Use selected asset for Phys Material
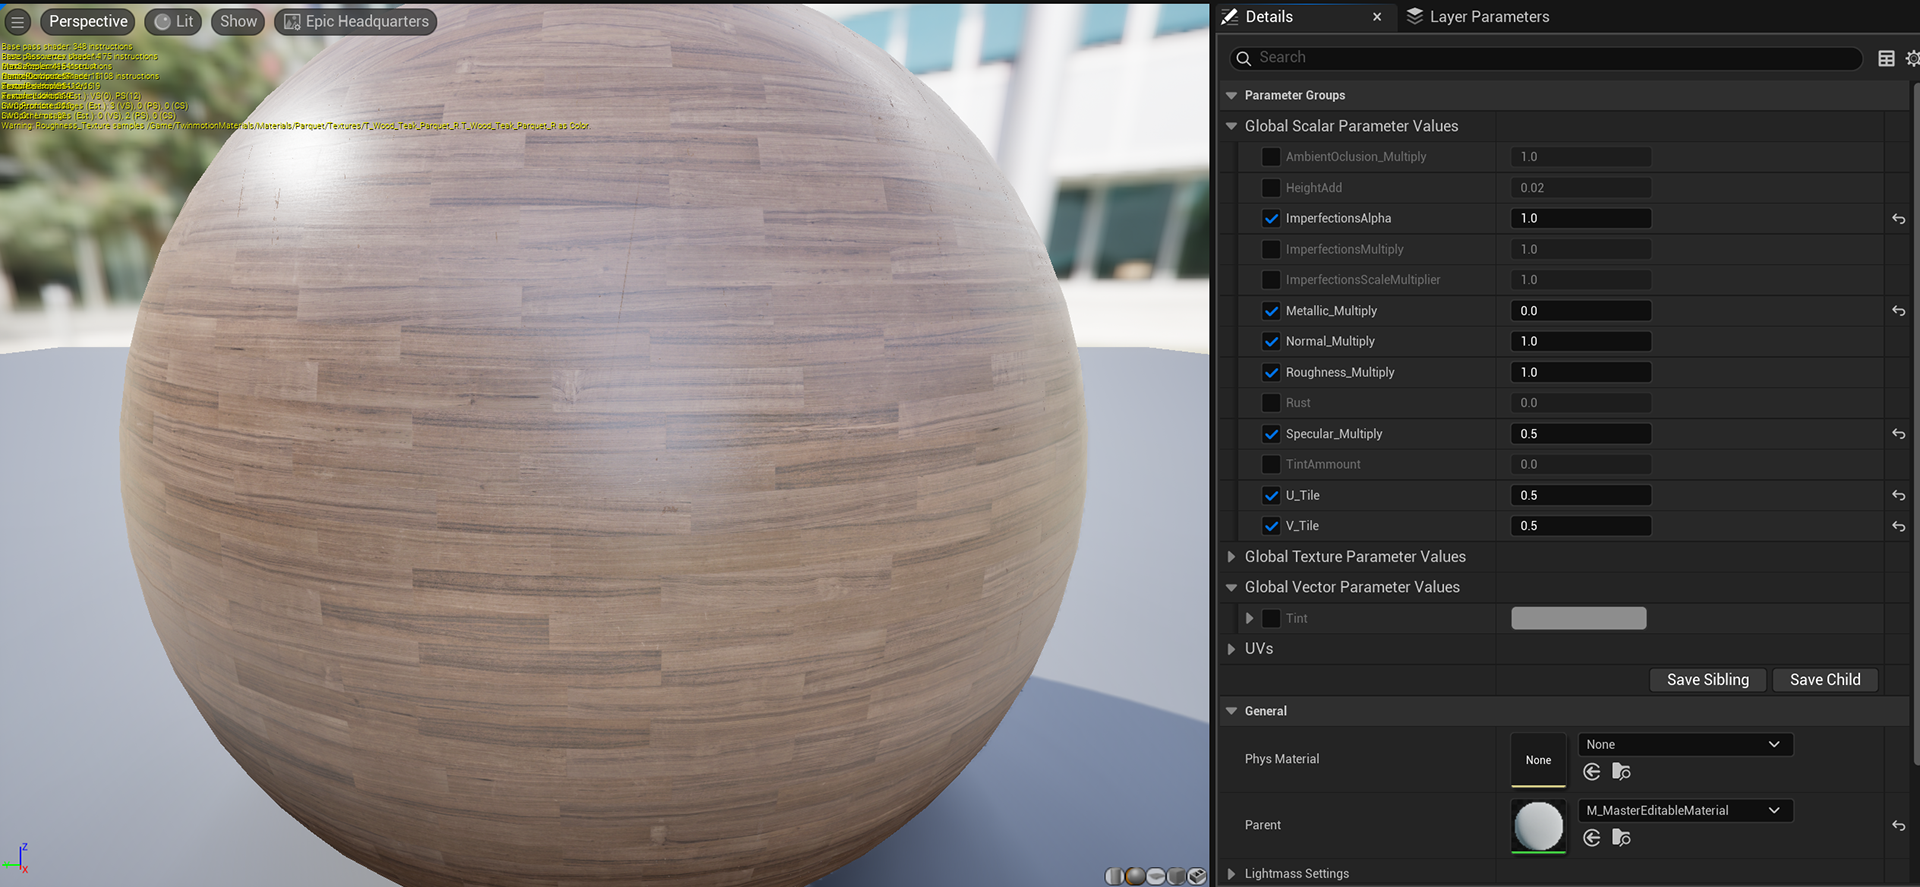 pyautogui.click(x=1592, y=771)
